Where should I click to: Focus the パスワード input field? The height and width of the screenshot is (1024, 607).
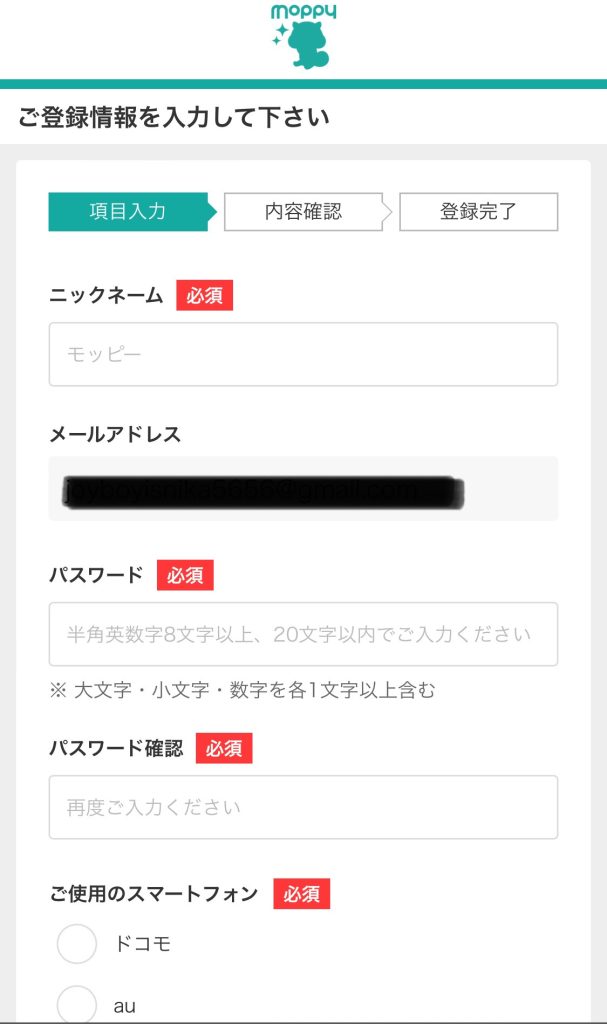coord(303,634)
